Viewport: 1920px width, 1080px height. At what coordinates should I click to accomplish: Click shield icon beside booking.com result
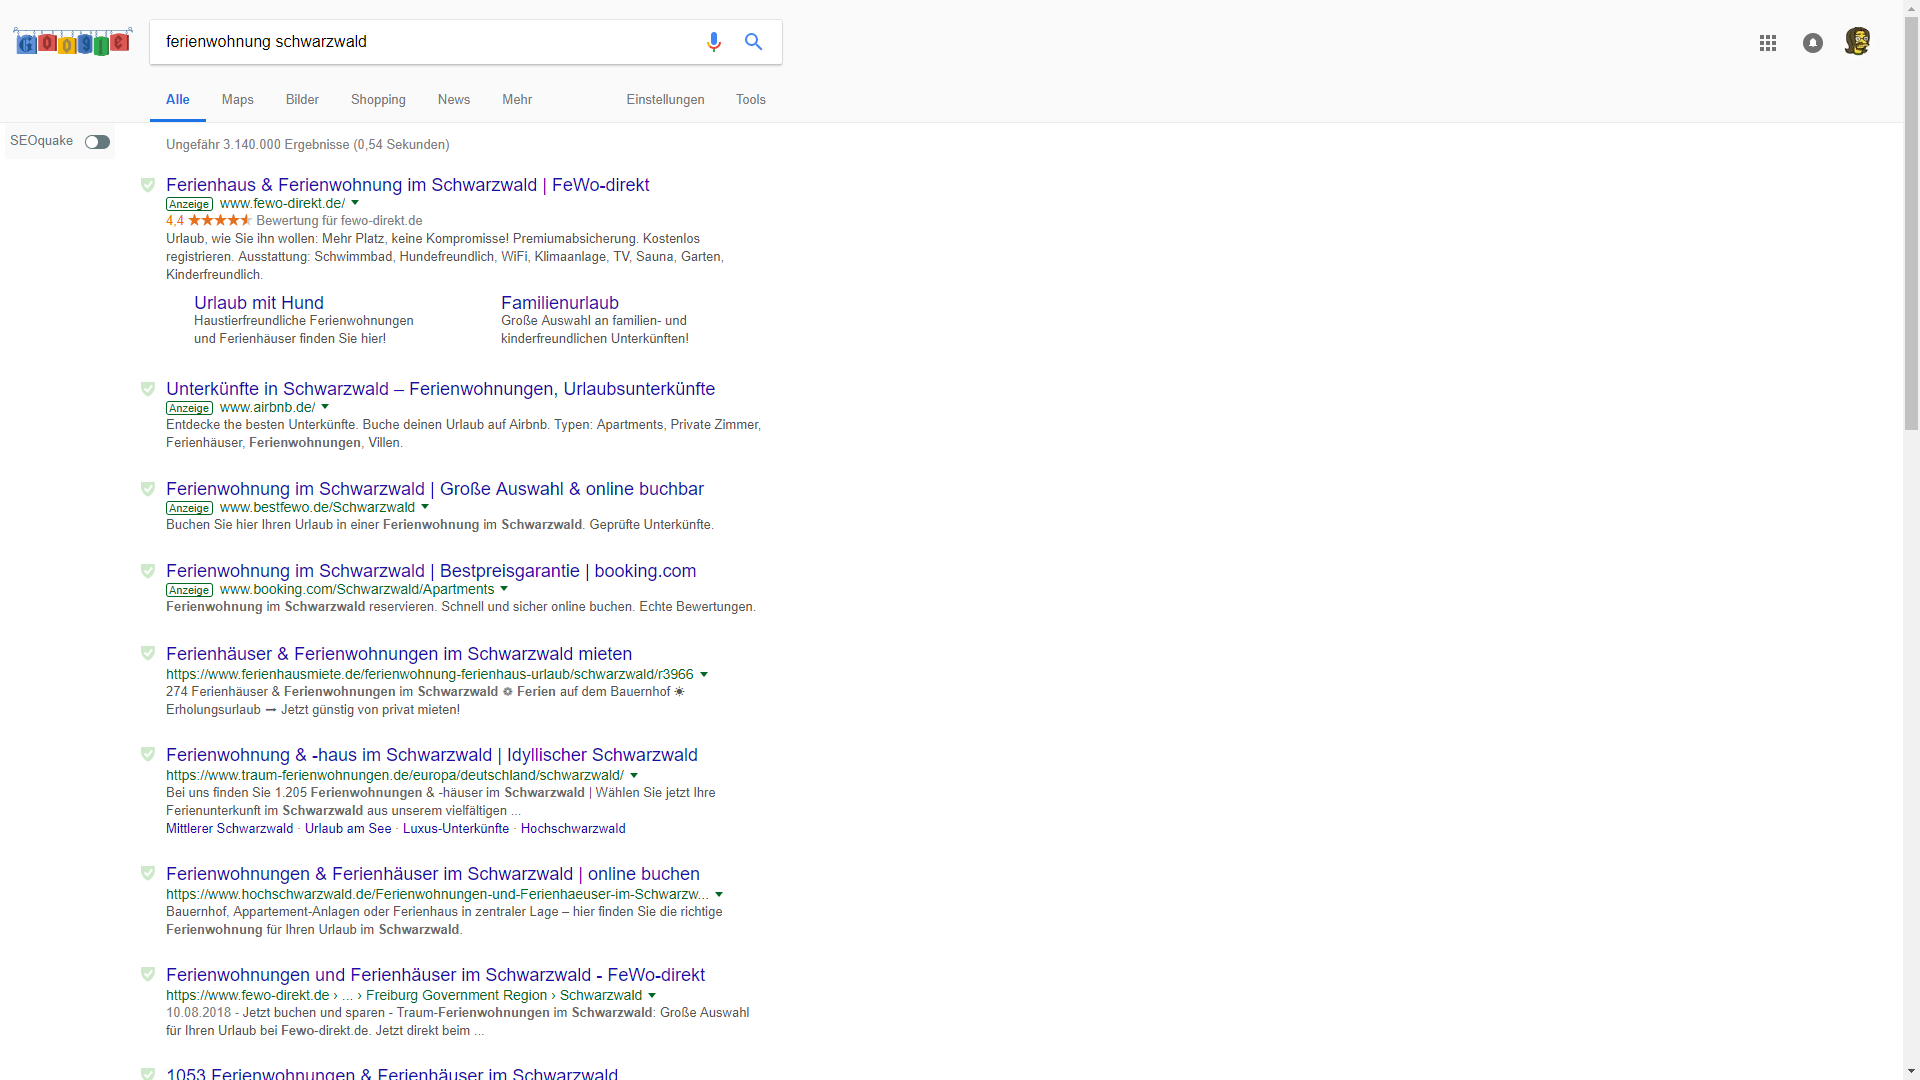point(148,571)
